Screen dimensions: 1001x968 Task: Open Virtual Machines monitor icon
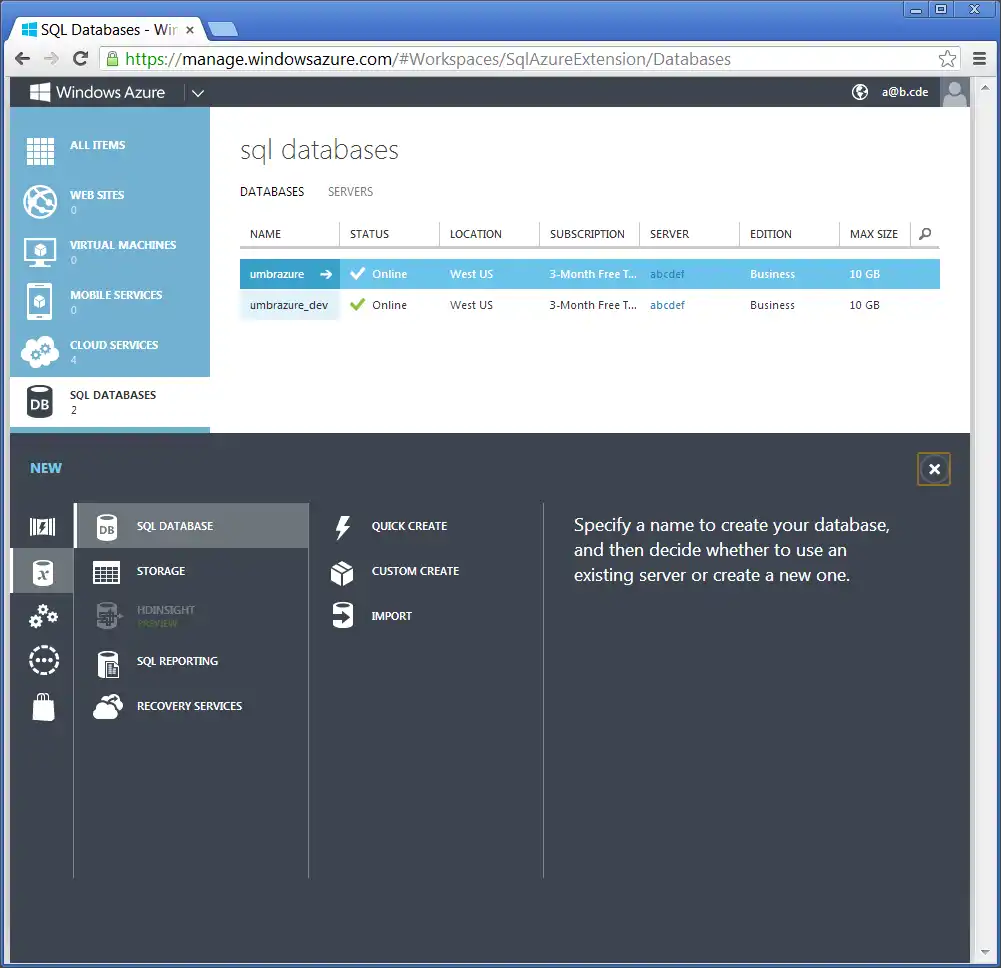tap(40, 252)
